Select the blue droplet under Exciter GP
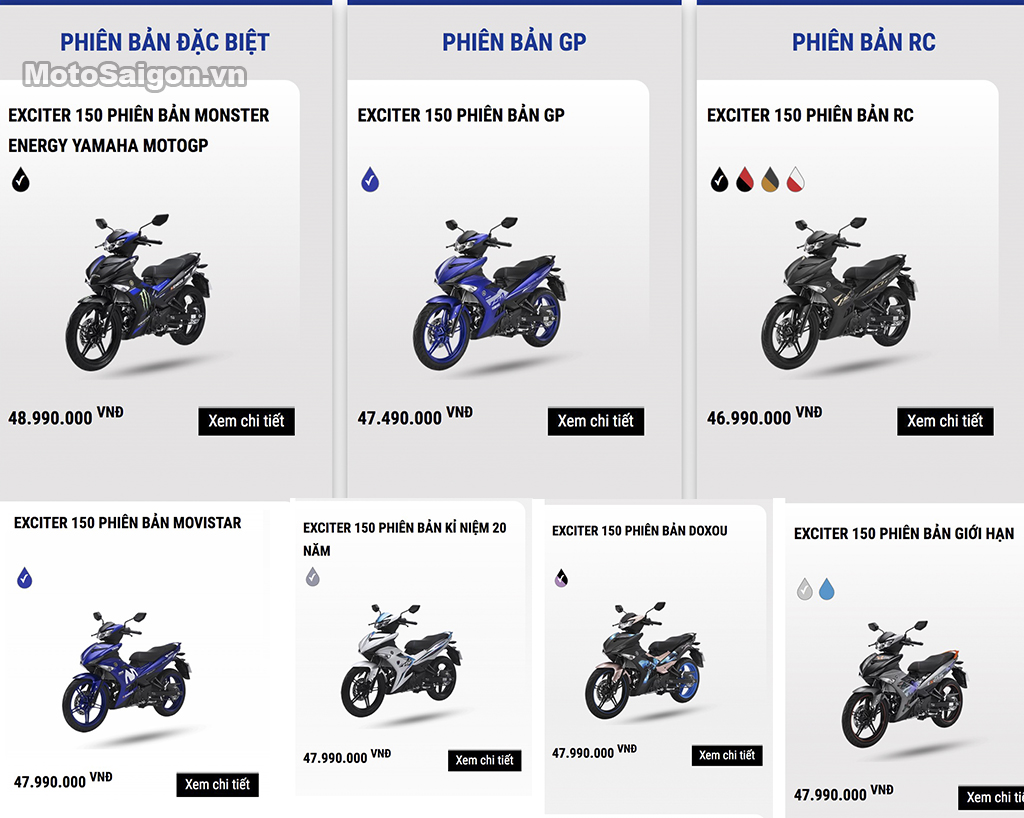Image resolution: width=1024 pixels, height=818 pixels. (370, 180)
